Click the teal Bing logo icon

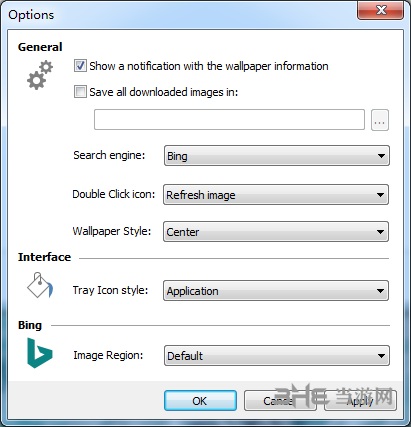coord(40,353)
